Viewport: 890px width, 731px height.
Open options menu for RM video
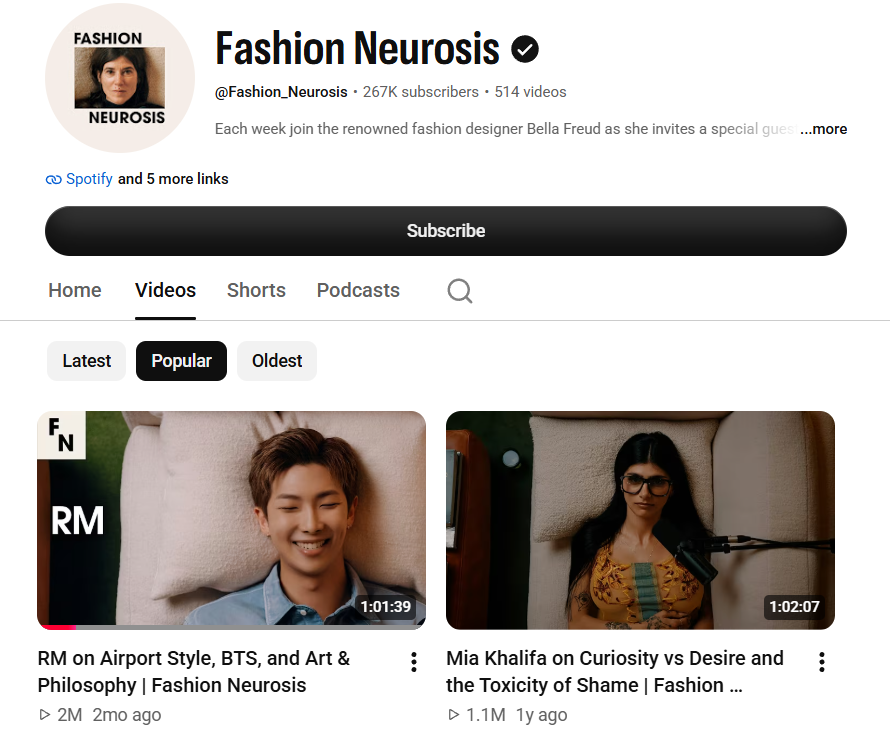pyautogui.click(x=414, y=662)
